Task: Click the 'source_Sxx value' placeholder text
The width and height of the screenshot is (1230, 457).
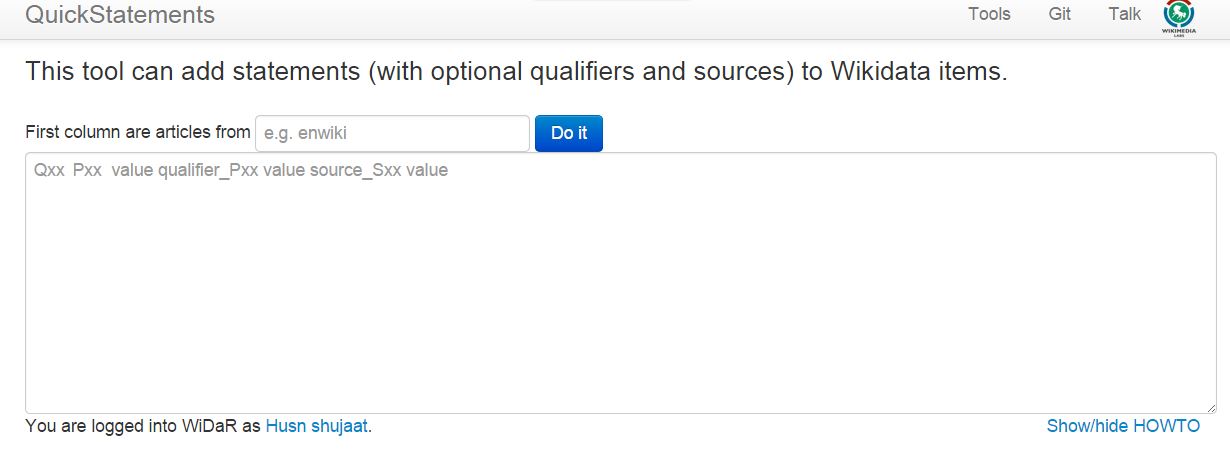Action: 379,170
